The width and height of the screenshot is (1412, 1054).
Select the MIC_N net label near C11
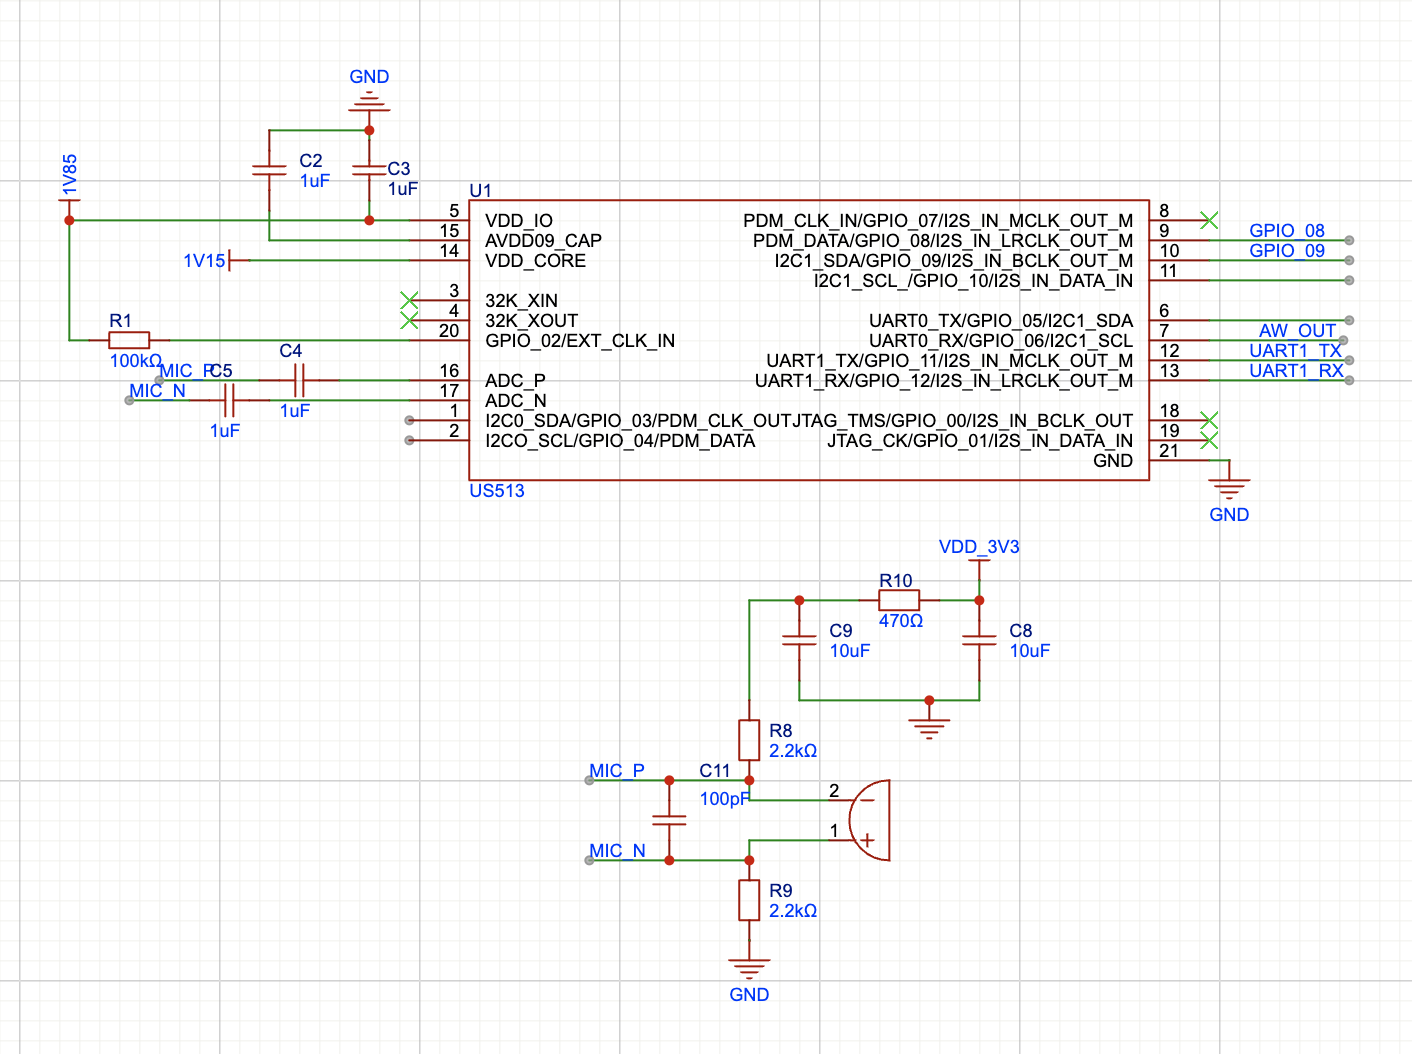pos(617,851)
